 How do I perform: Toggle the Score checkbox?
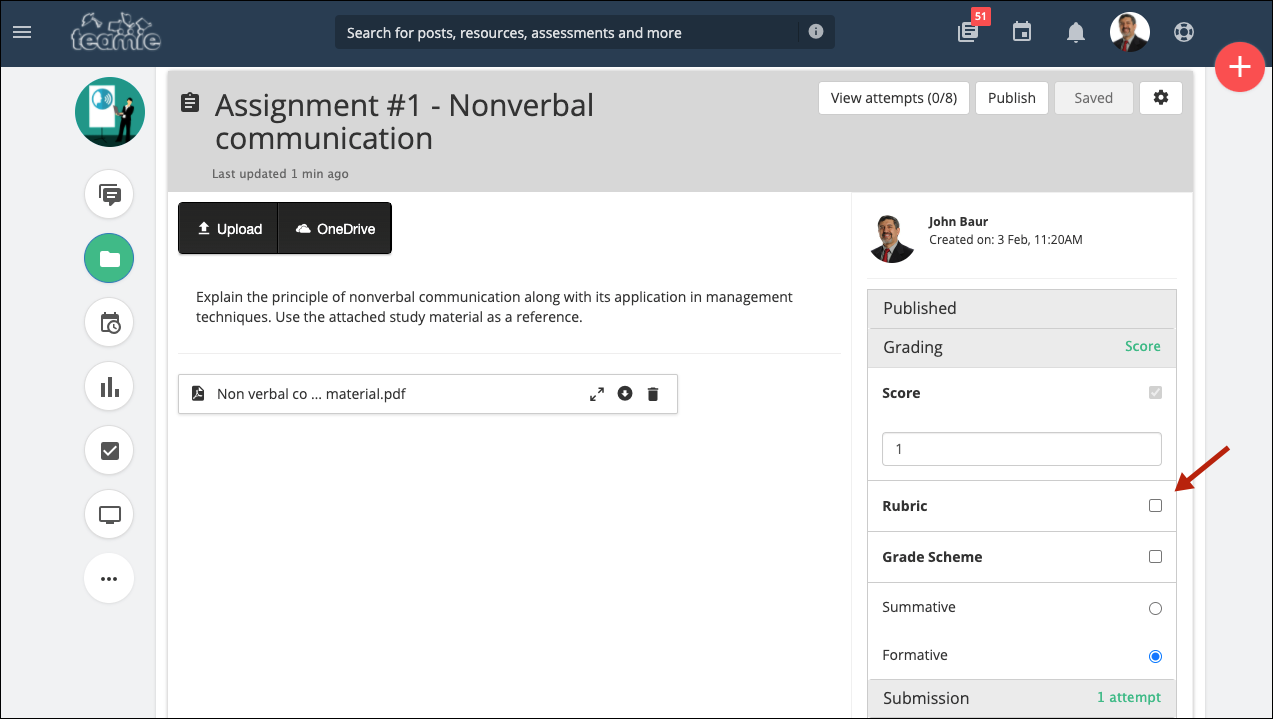(1155, 393)
